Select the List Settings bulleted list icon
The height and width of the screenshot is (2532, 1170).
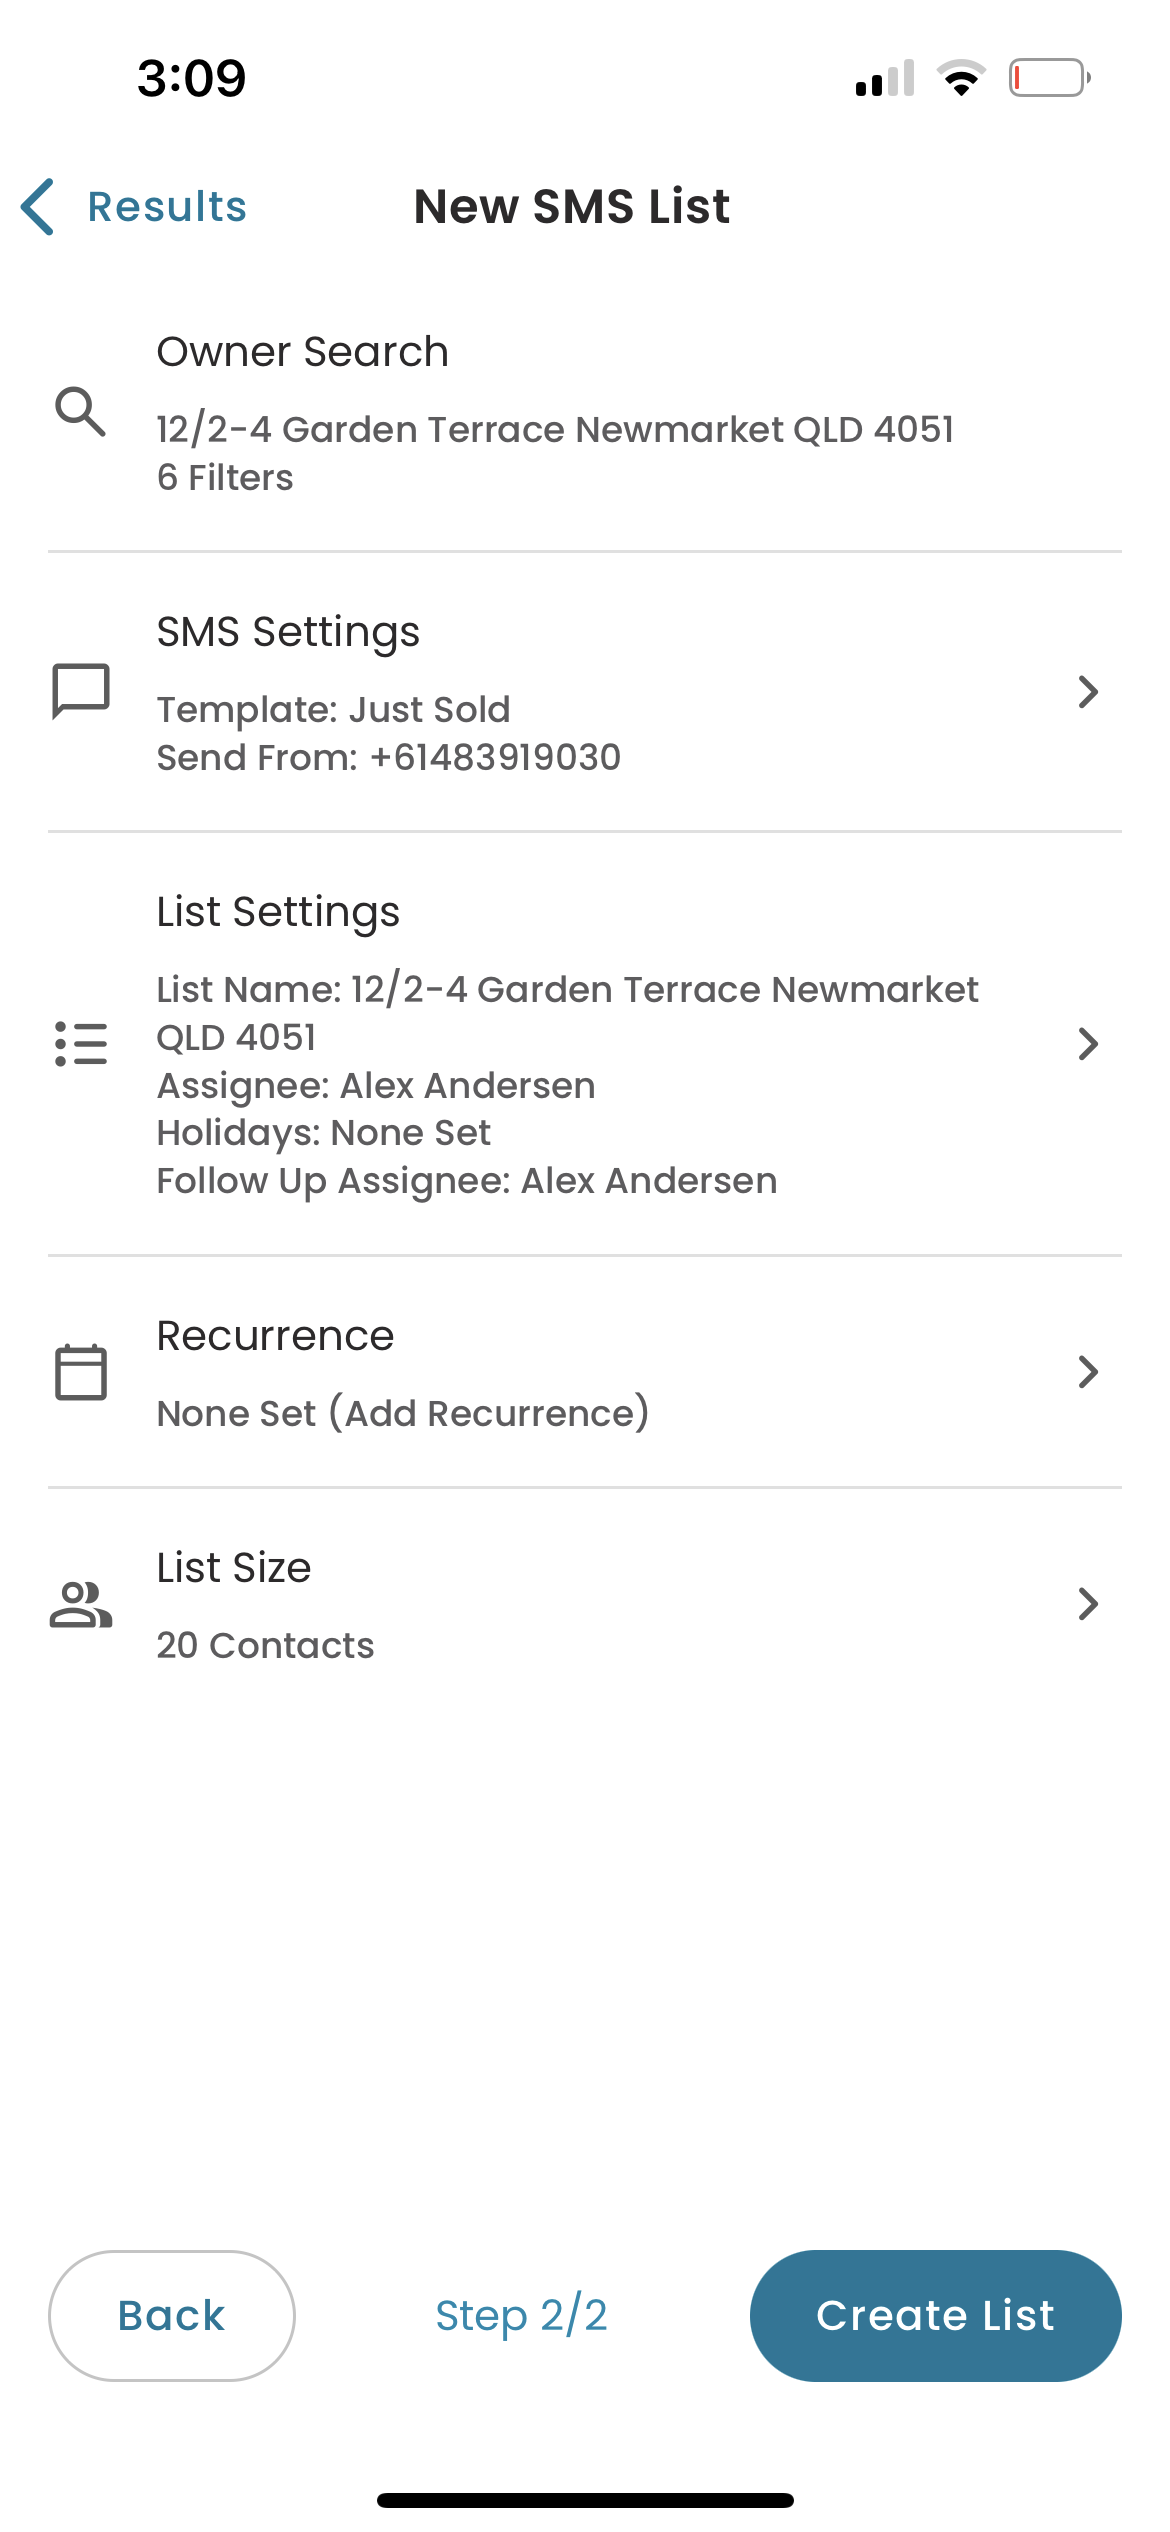[x=80, y=1044]
